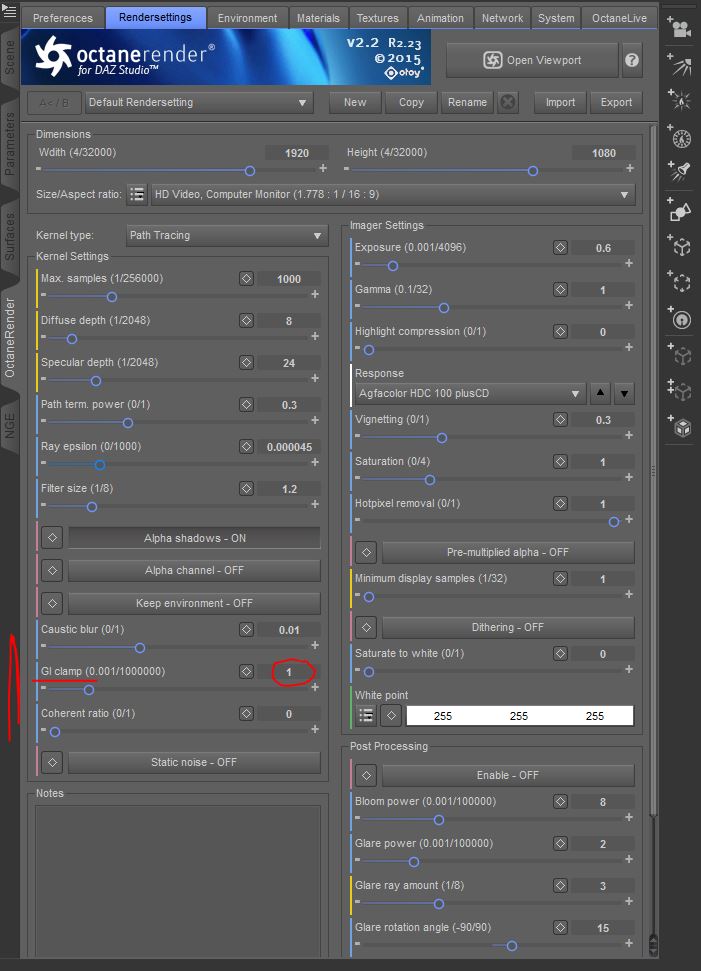The width and height of the screenshot is (701, 971).
Task: Click the keyframe diamond next to Max. samples
Action: pos(246,279)
